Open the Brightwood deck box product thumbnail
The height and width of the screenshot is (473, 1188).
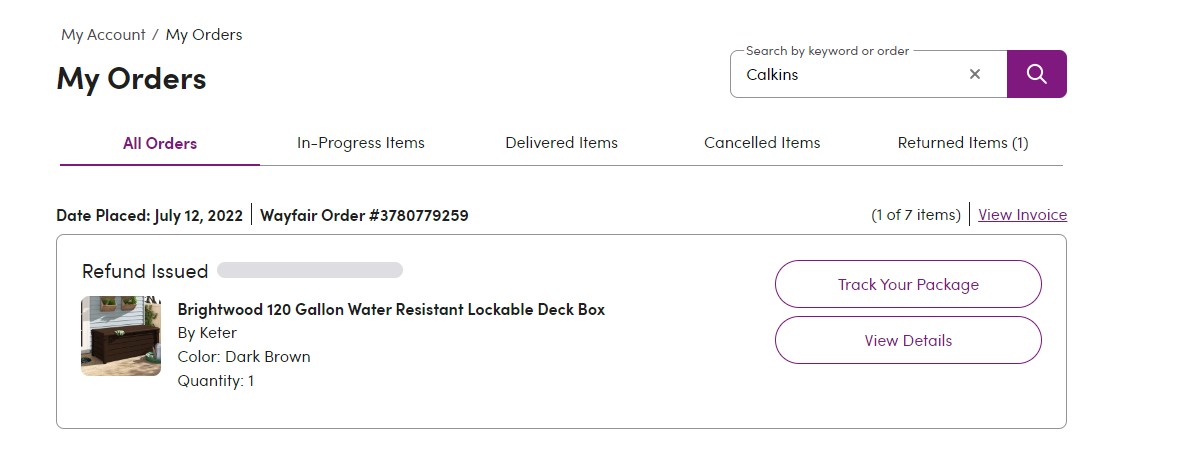(121, 336)
